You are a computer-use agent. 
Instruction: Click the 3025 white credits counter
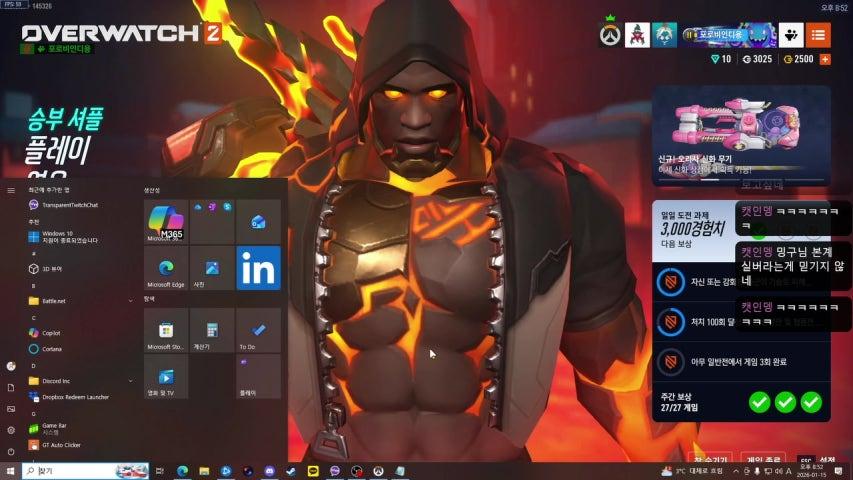pyautogui.click(x=757, y=59)
